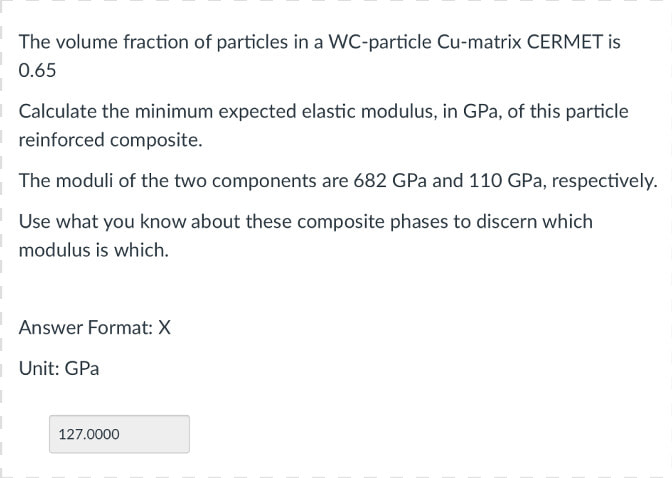
Task: Click the word 'Cu-matrix' in the first line
Action: [x=480, y=42]
